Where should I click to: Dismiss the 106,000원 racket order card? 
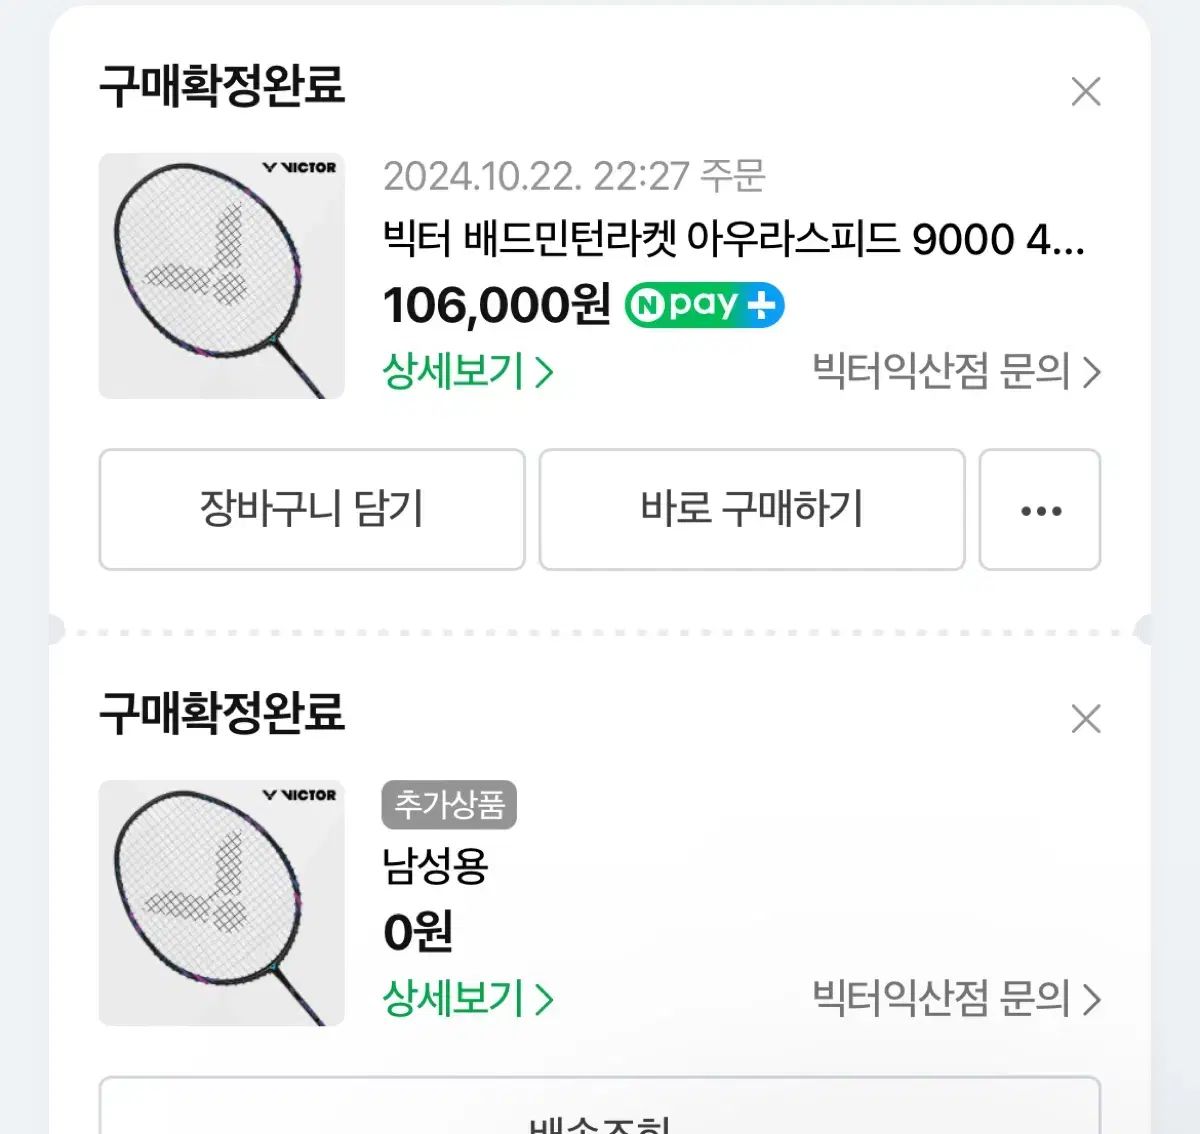click(1085, 92)
